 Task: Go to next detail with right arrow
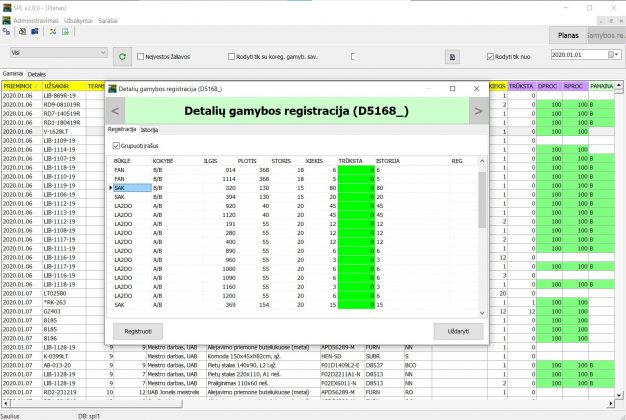(x=477, y=111)
